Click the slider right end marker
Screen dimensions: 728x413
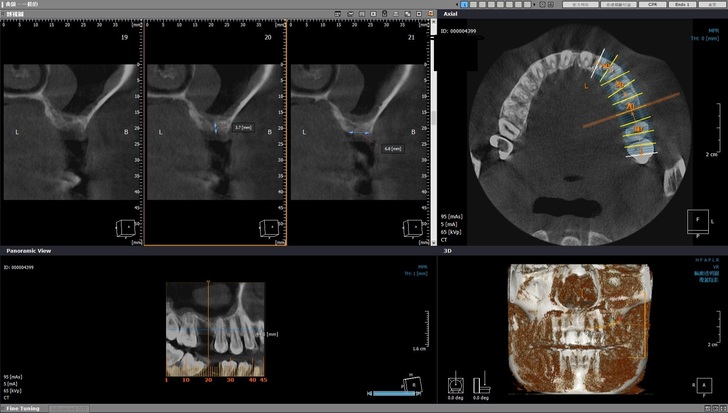click(418, 394)
